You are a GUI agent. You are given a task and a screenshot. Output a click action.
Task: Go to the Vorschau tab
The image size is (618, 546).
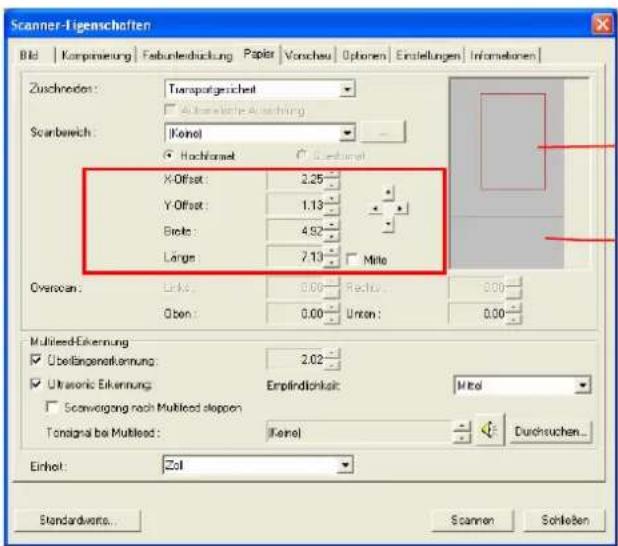[x=308, y=56]
